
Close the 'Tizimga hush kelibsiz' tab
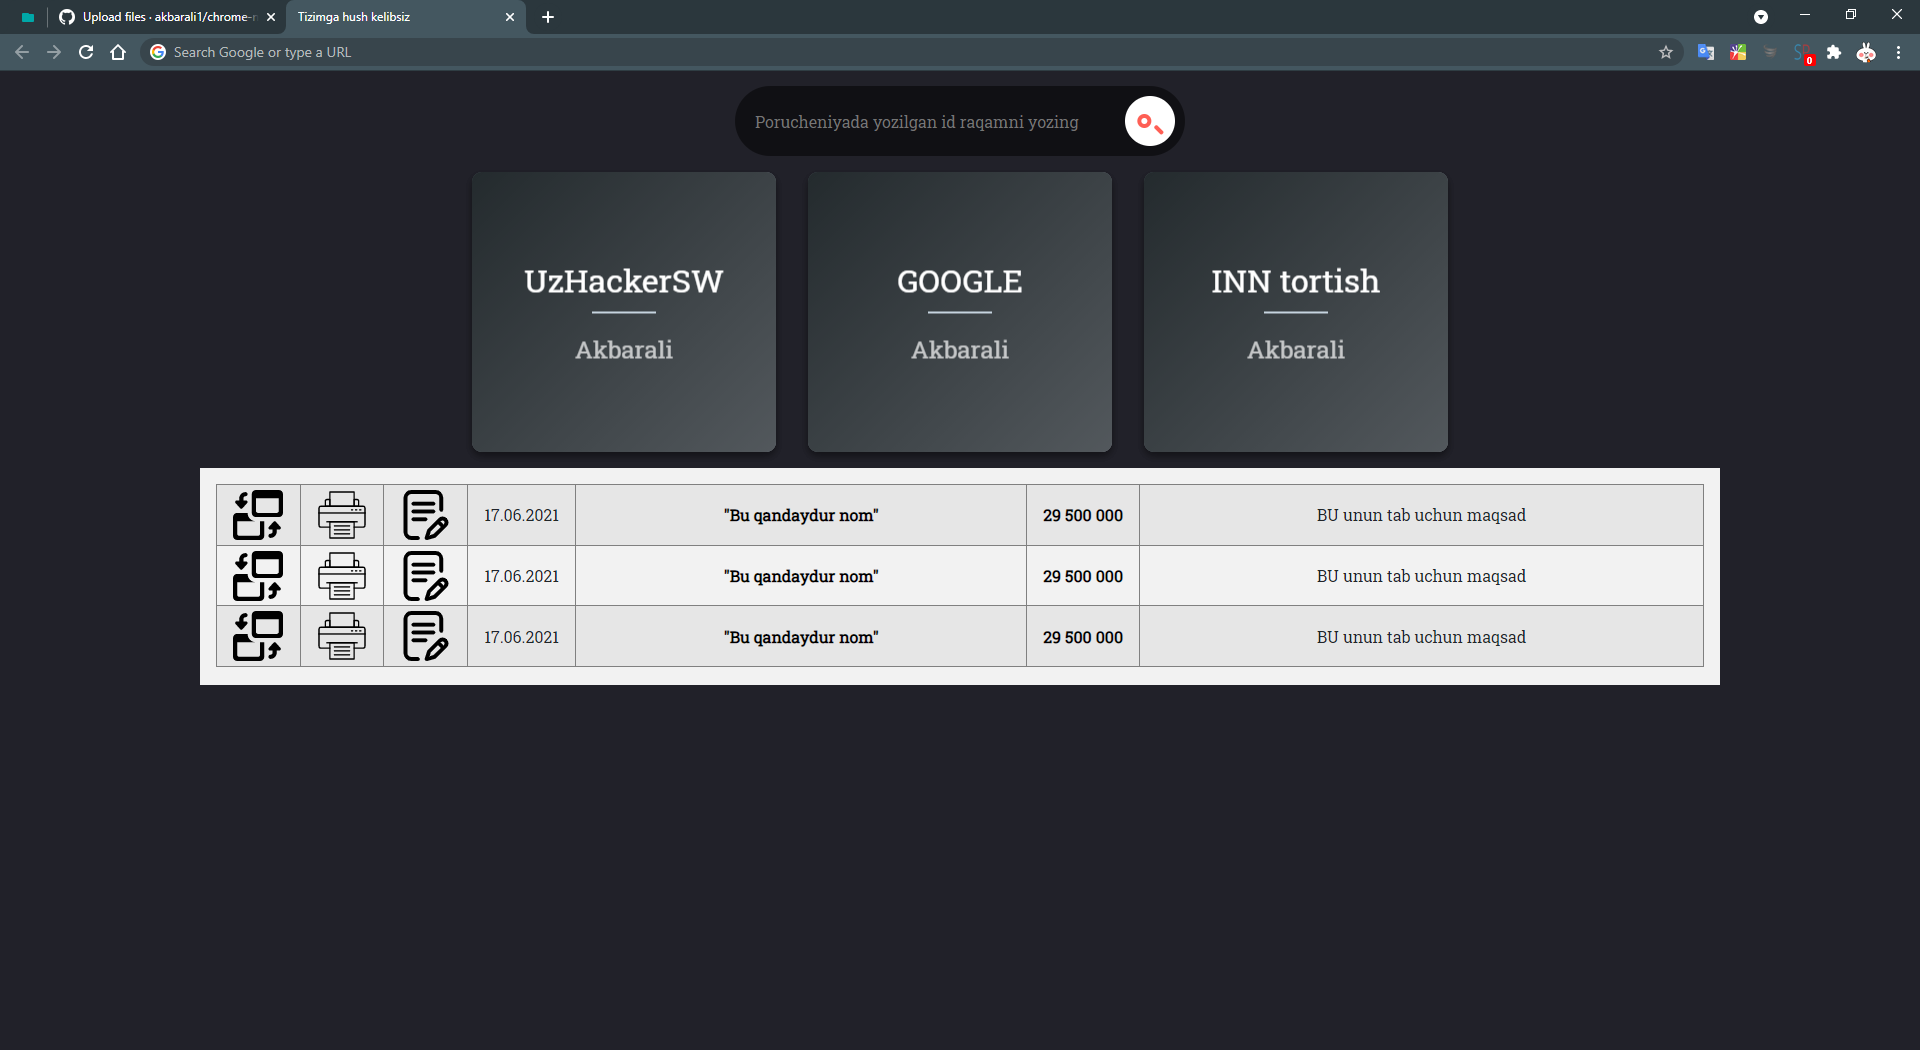pos(509,17)
